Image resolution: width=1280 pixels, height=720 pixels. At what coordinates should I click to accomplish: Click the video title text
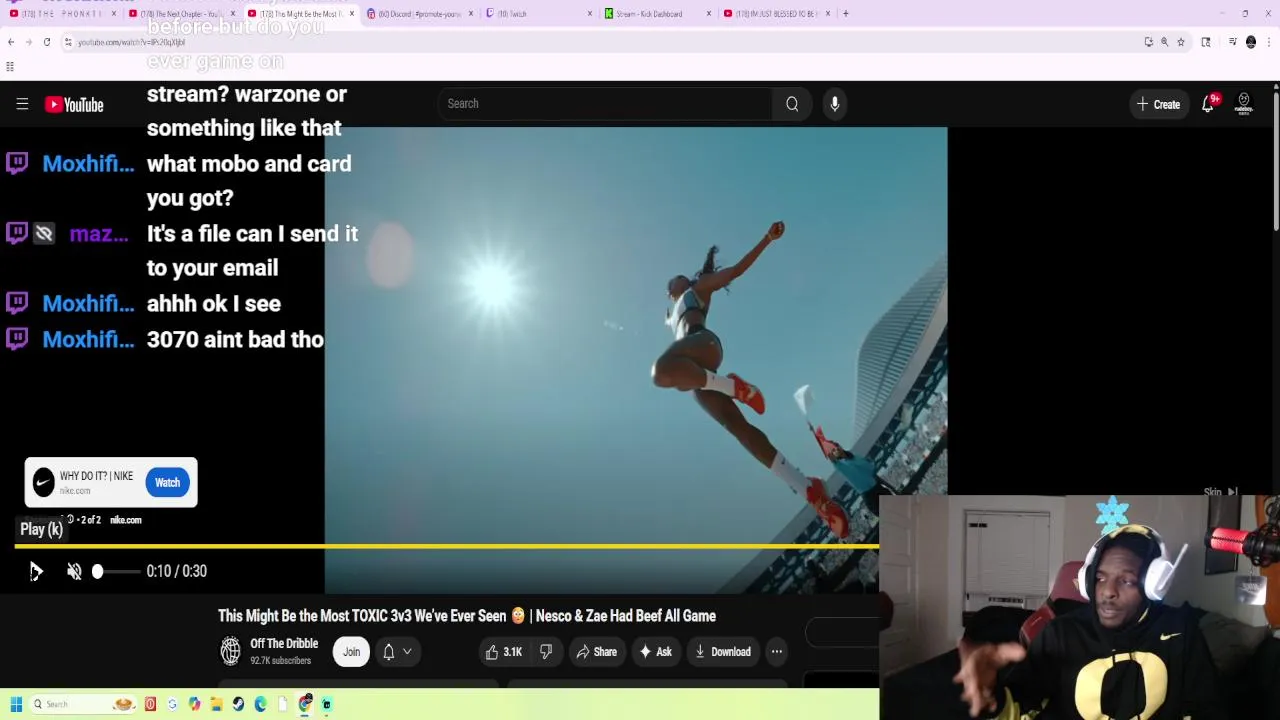pos(467,616)
